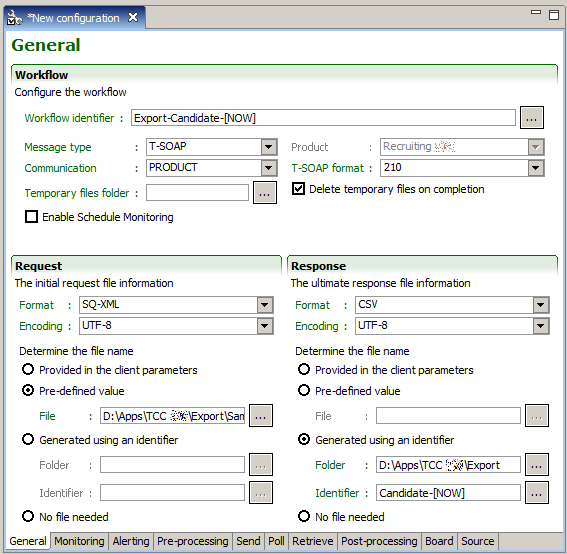Select Request 'Generated using an identifier'
This screenshot has width=567, height=554.
(x=28, y=439)
